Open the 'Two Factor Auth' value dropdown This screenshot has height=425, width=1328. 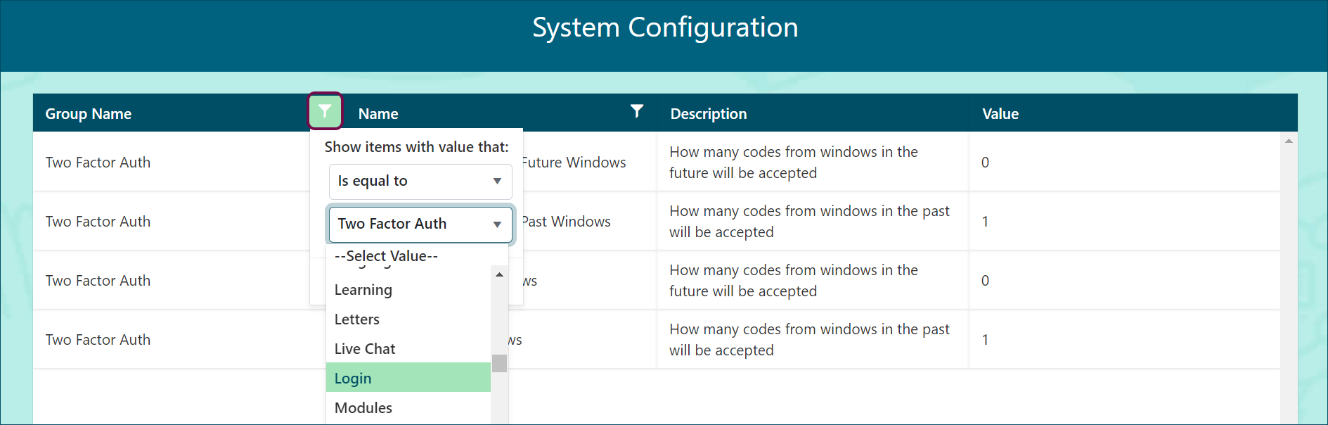point(420,224)
